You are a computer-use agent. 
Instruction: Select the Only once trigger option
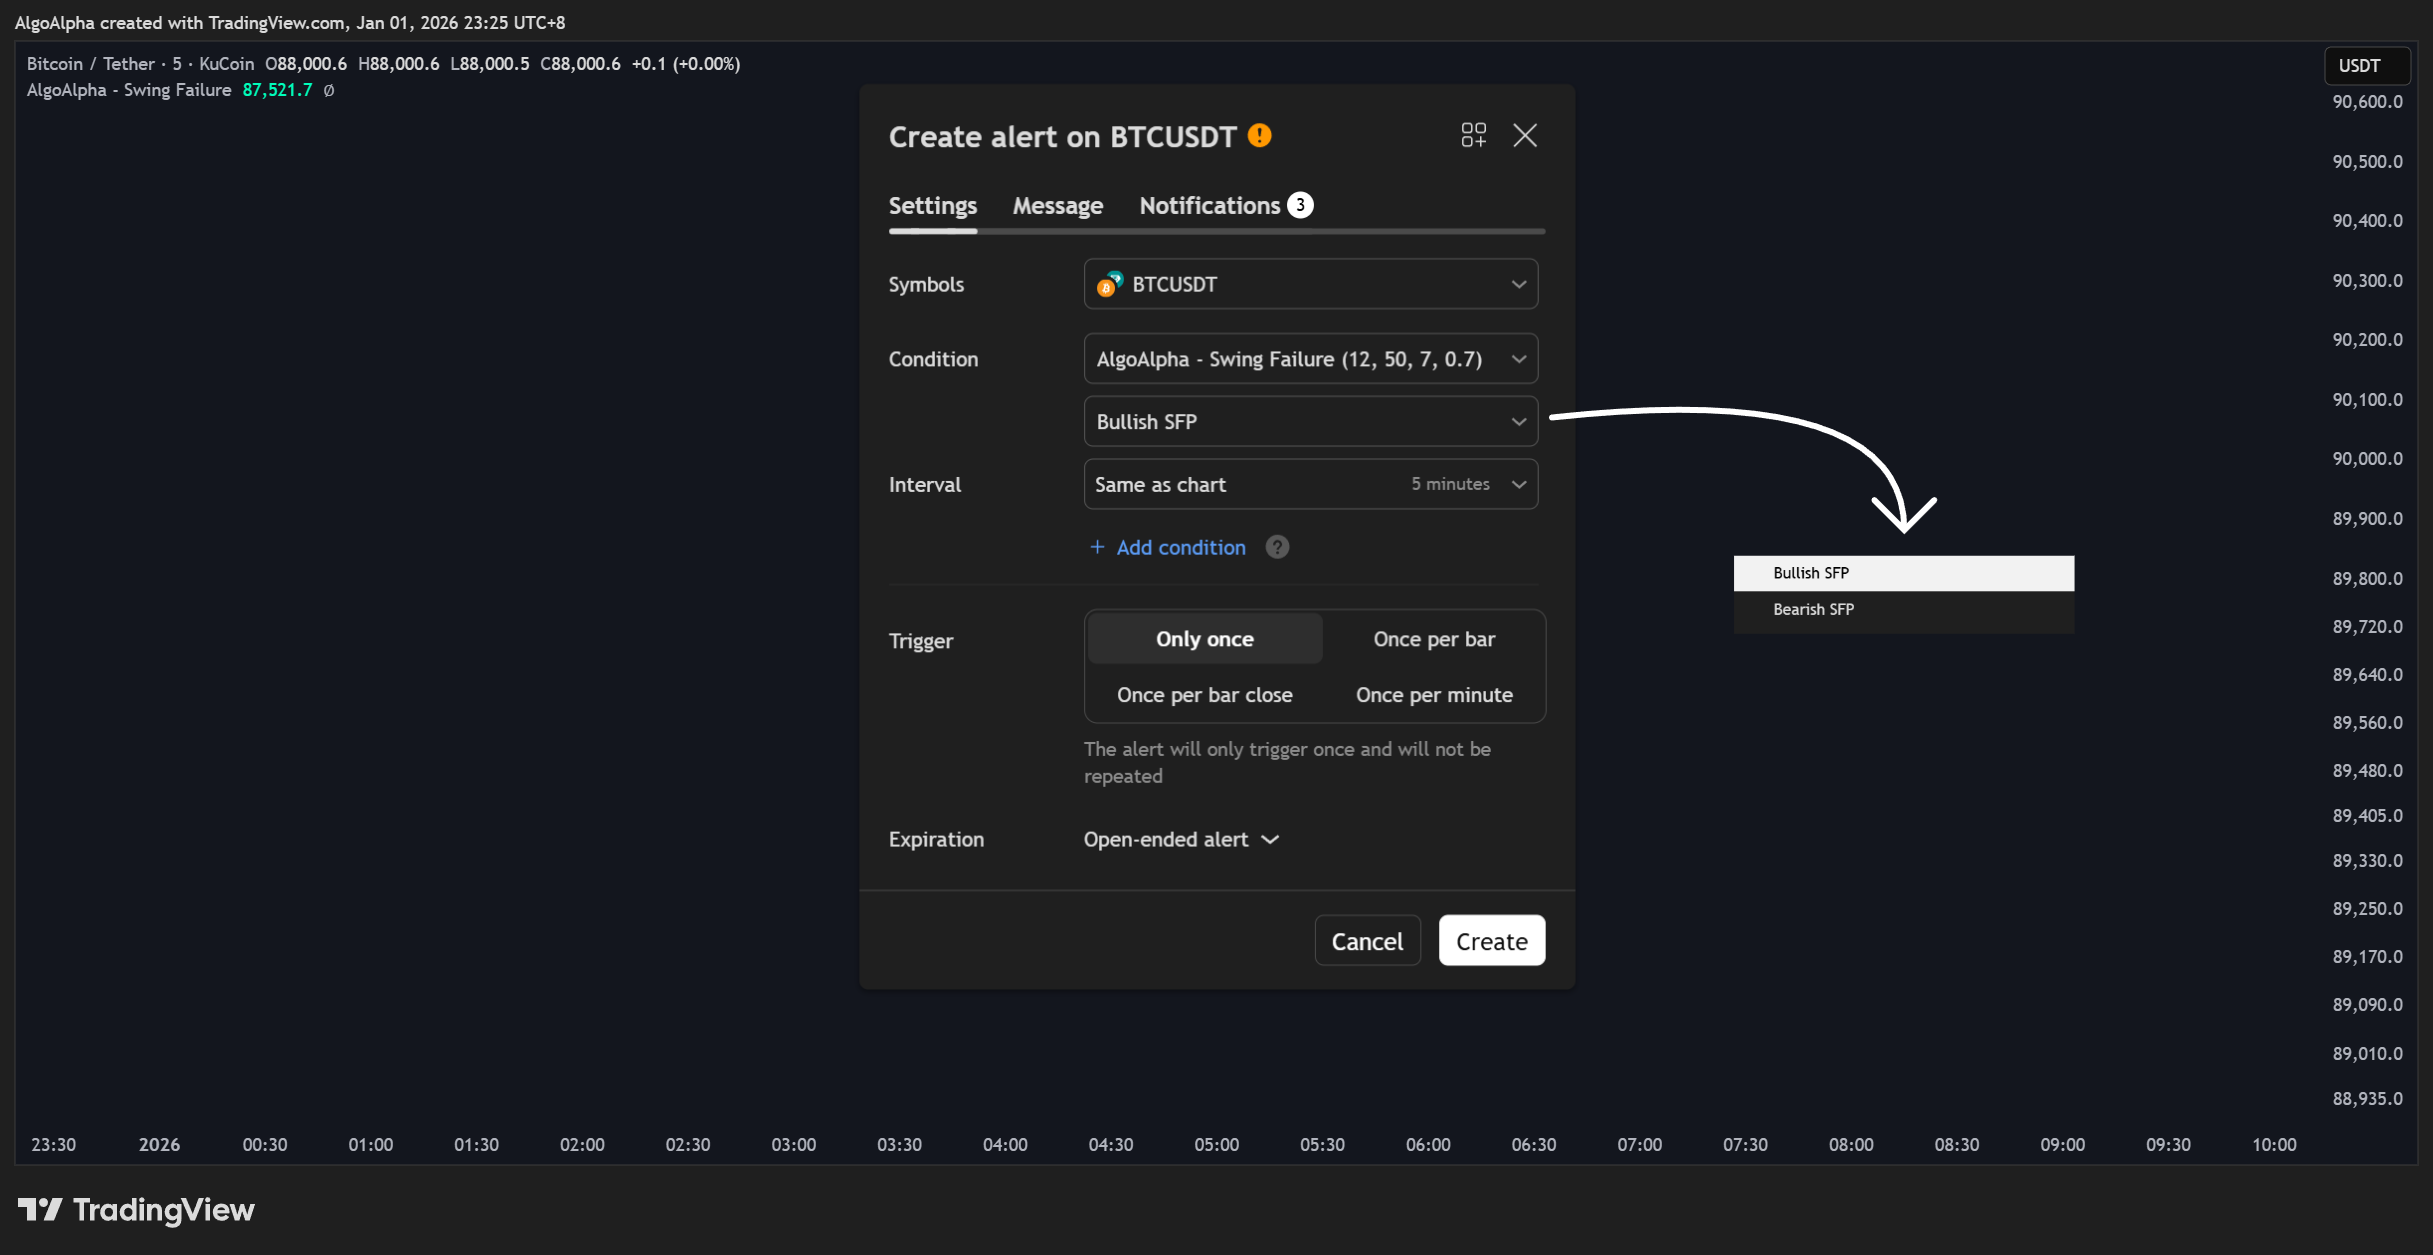[1204, 639]
